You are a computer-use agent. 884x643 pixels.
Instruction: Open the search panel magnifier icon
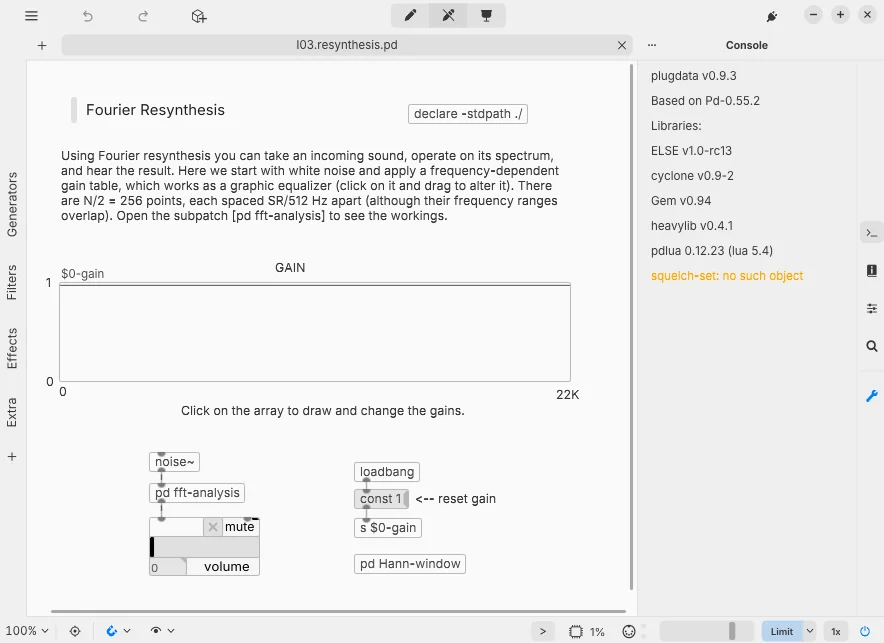(x=872, y=346)
